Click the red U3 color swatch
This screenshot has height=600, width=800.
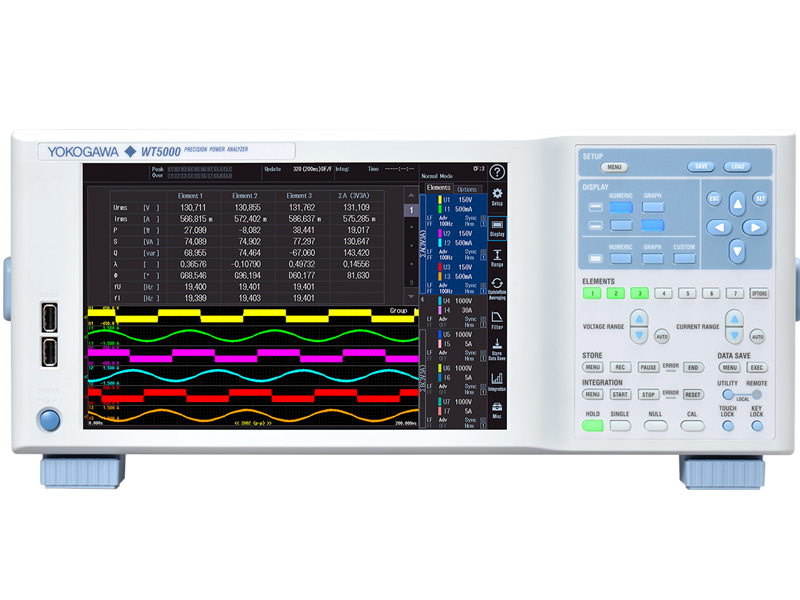point(440,267)
